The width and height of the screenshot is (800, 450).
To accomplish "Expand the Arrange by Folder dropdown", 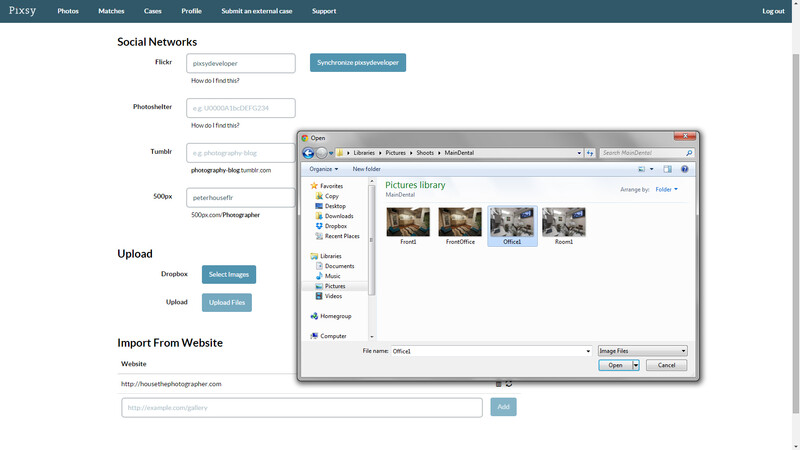I will tap(666, 189).
